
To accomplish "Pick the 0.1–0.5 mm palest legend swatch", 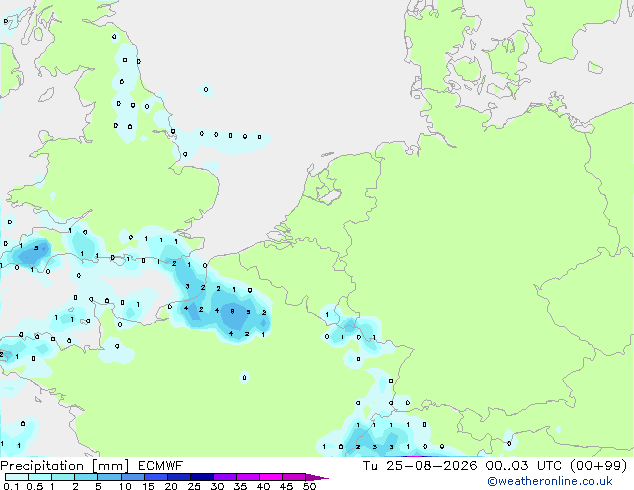I will (17, 477).
